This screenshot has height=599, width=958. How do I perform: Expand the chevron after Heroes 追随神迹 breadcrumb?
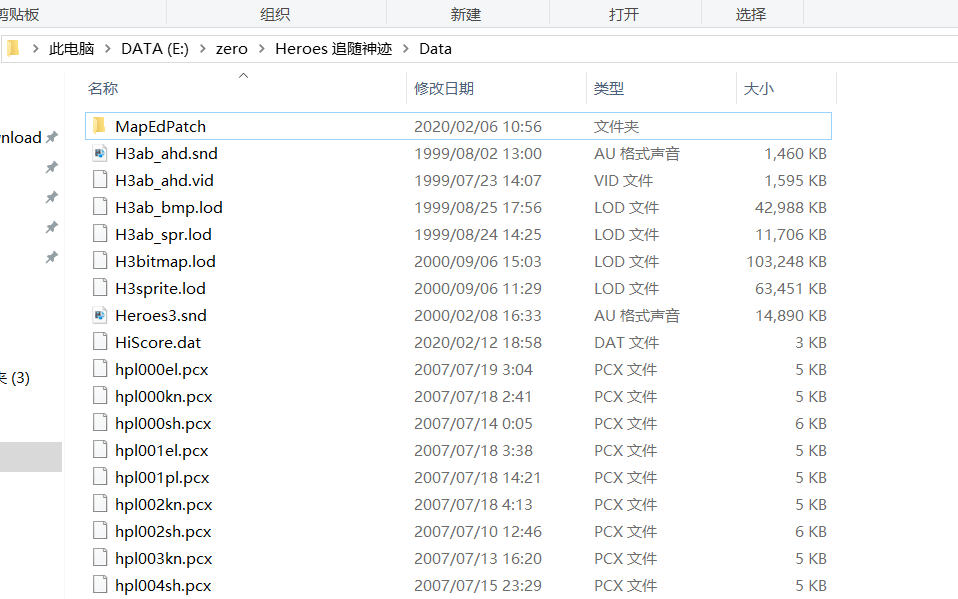pyautogui.click(x=406, y=49)
